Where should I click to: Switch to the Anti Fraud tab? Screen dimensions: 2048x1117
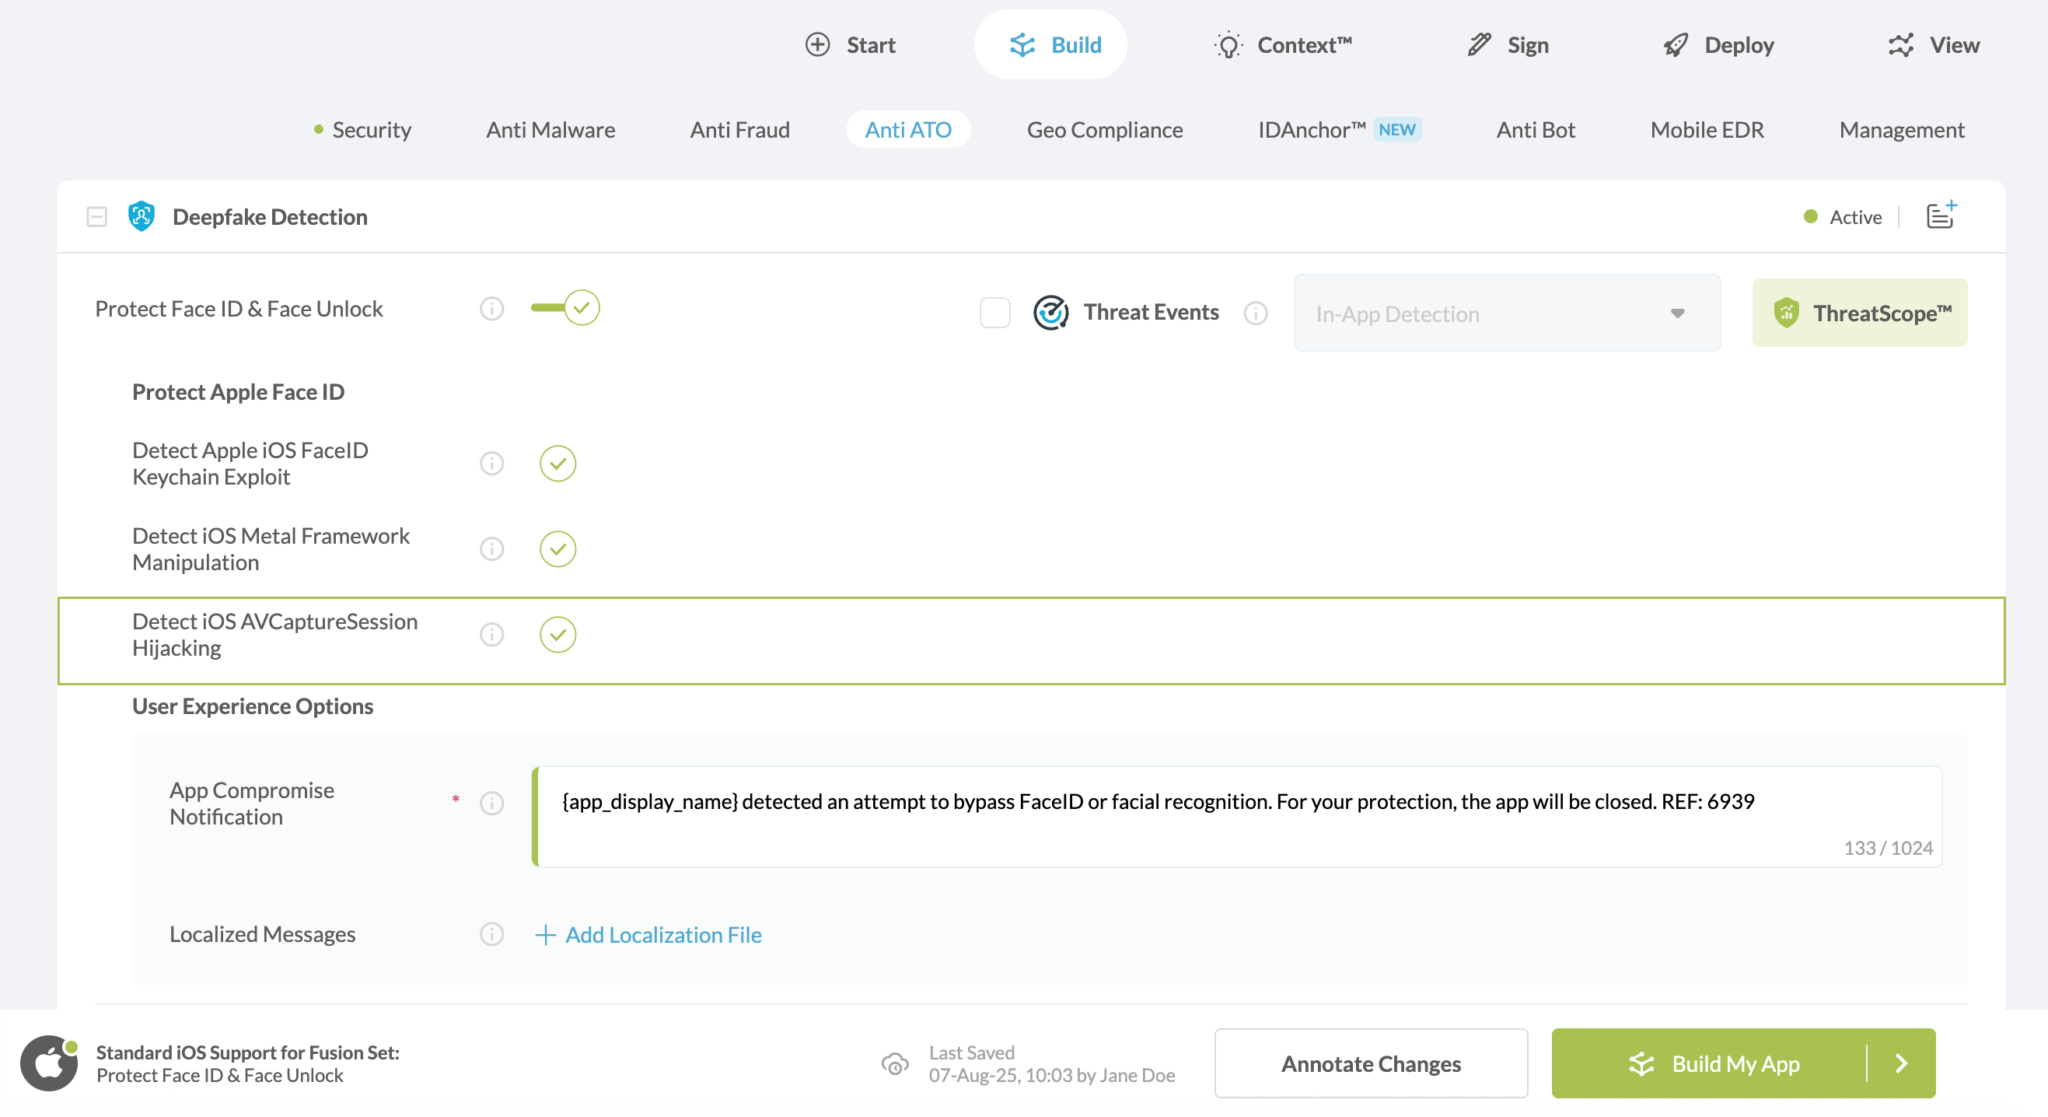click(739, 130)
